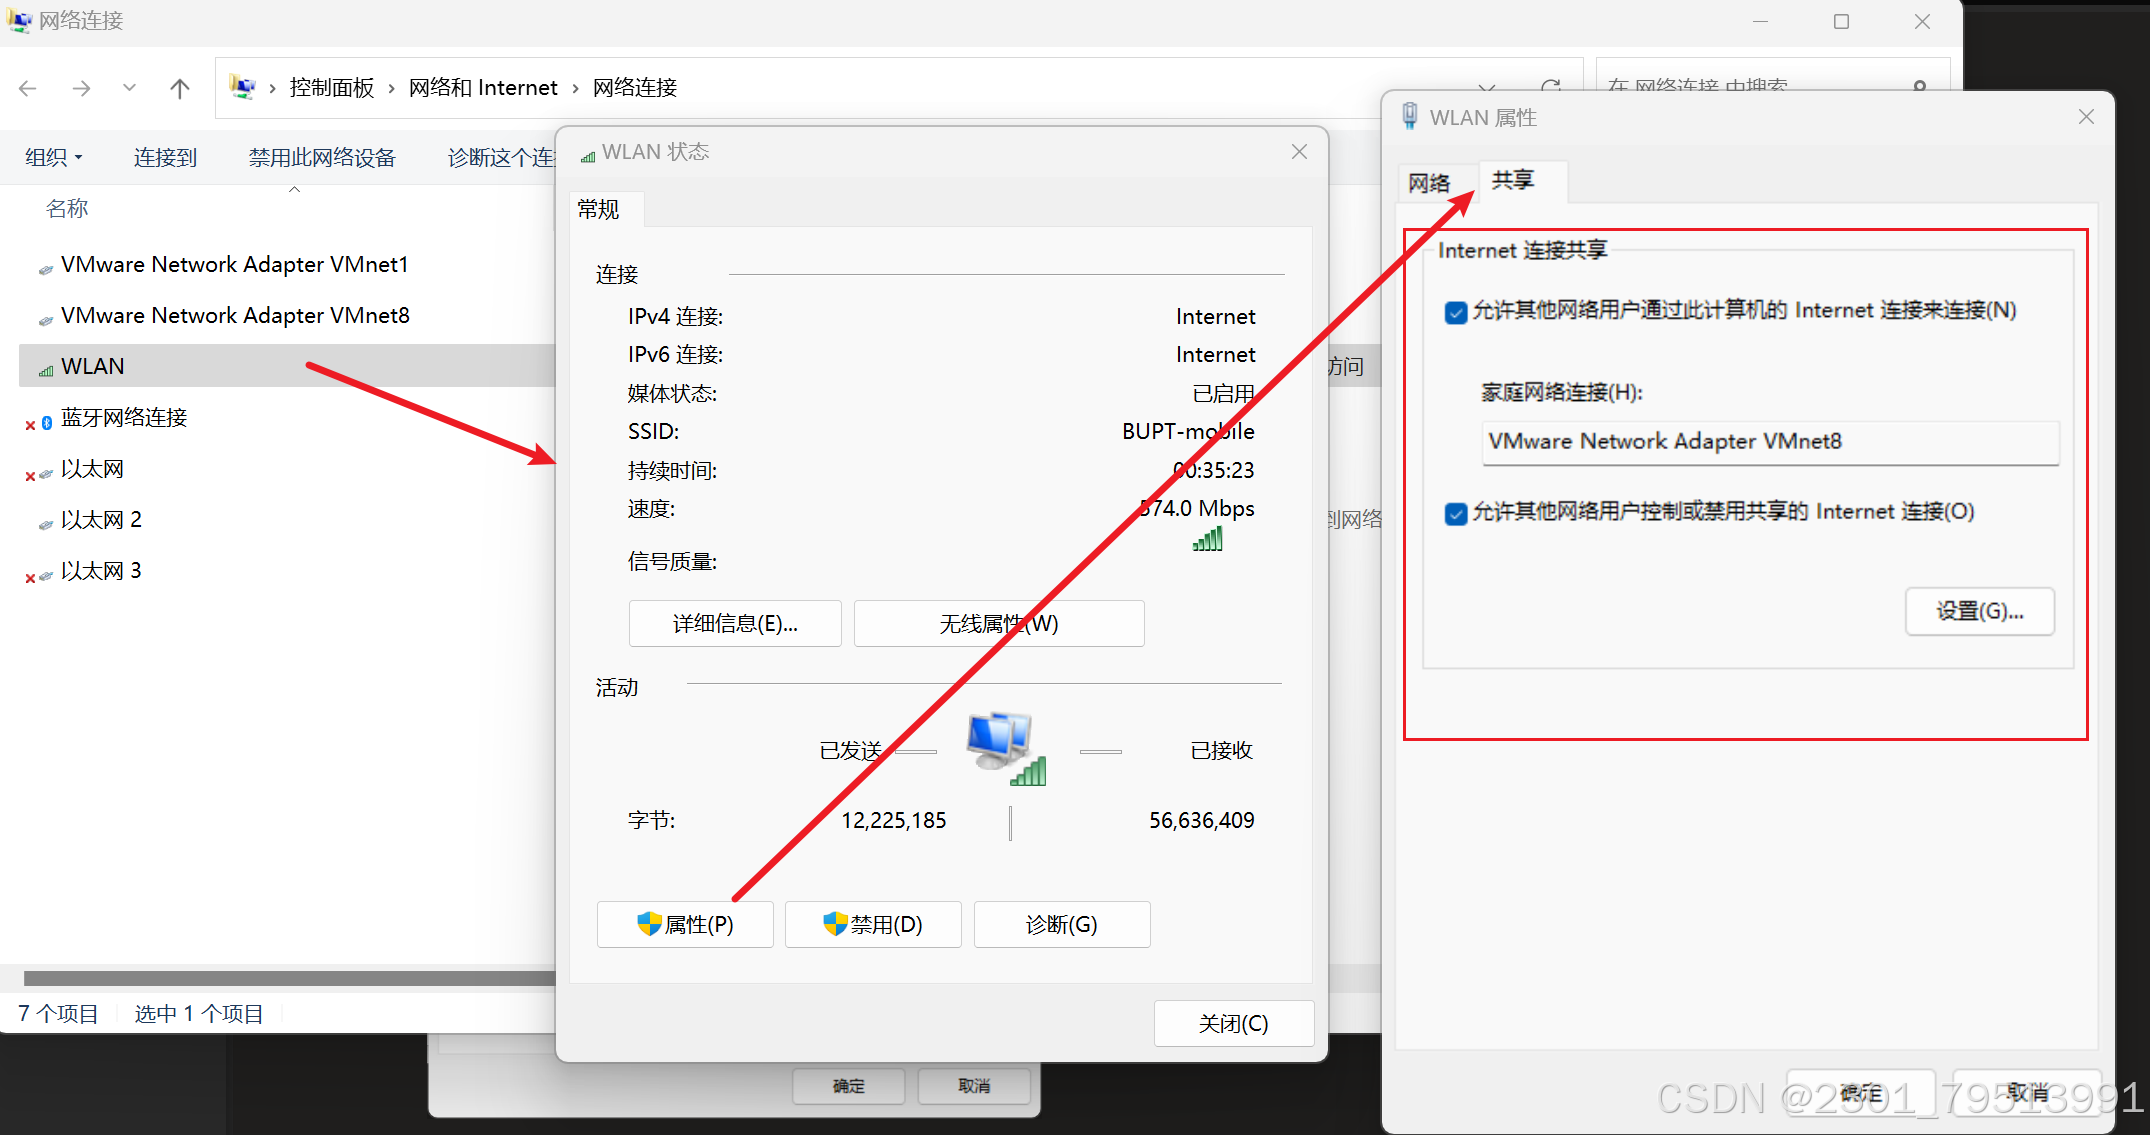
Task: Click the chevron next to the forward arrow
Action: [x=128, y=88]
